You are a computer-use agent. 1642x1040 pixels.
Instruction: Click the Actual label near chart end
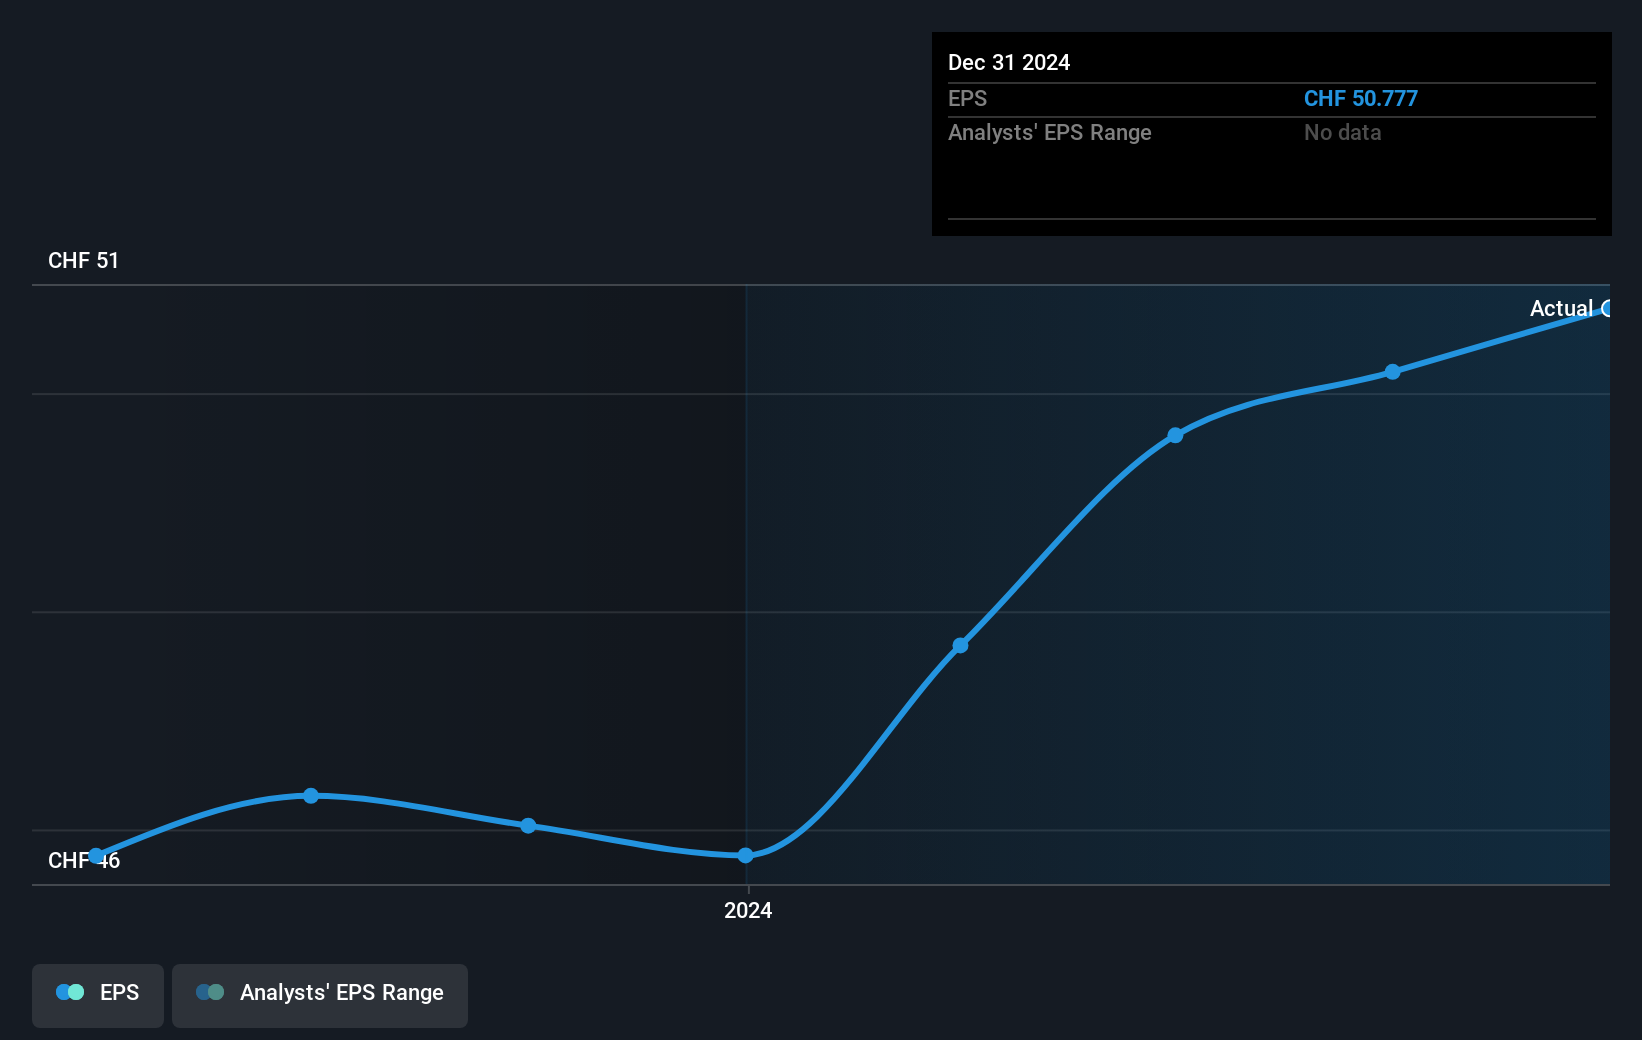click(x=1561, y=308)
